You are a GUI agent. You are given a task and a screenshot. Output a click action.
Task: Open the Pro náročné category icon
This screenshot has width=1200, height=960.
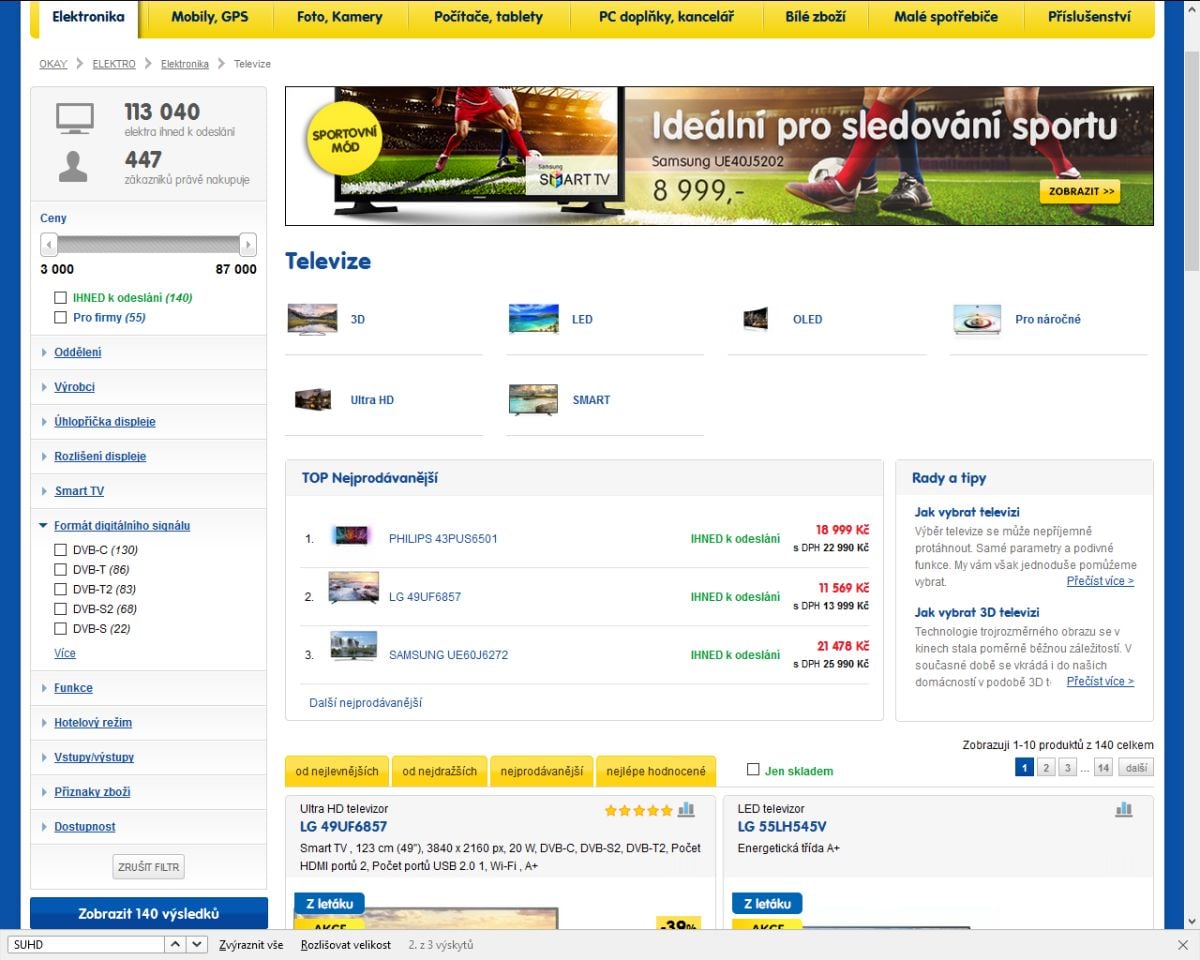point(977,319)
